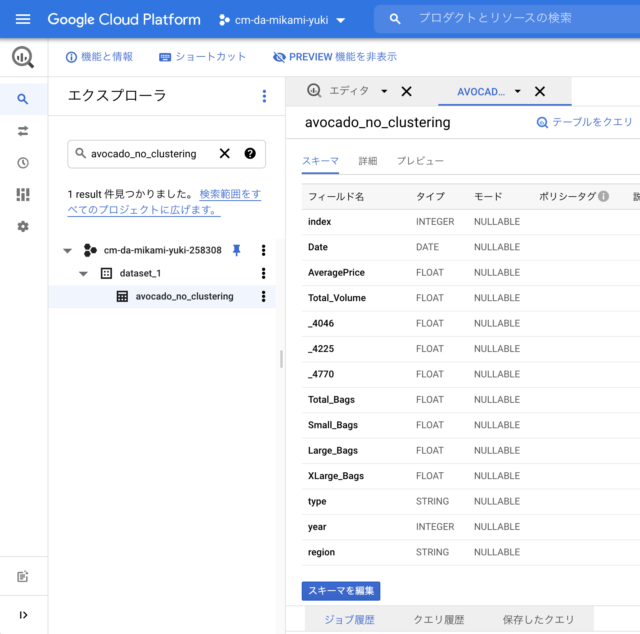Click the index field name
The width and height of the screenshot is (640, 634).
[319, 222]
